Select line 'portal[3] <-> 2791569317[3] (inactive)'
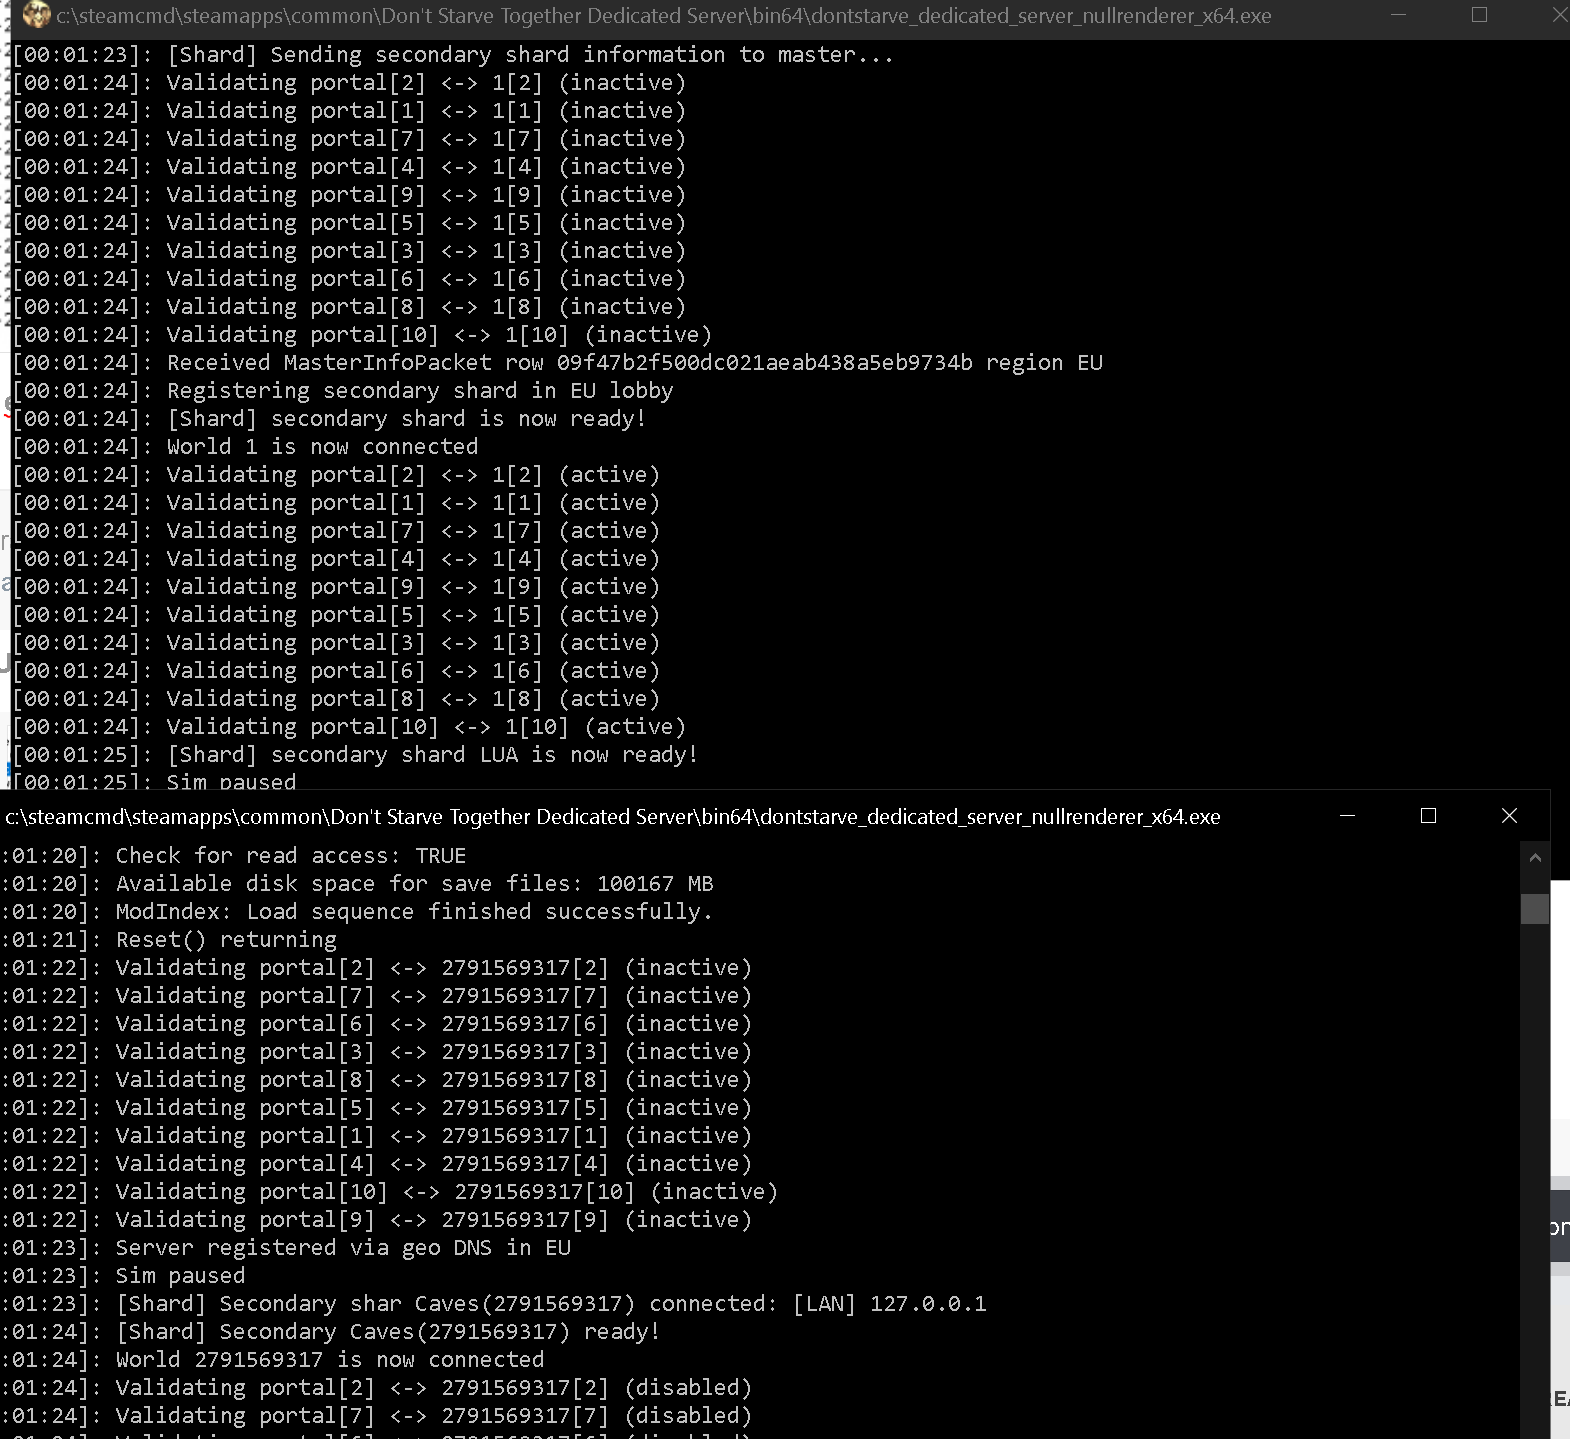Image resolution: width=1570 pixels, height=1439 pixels. coord(376,1052)
